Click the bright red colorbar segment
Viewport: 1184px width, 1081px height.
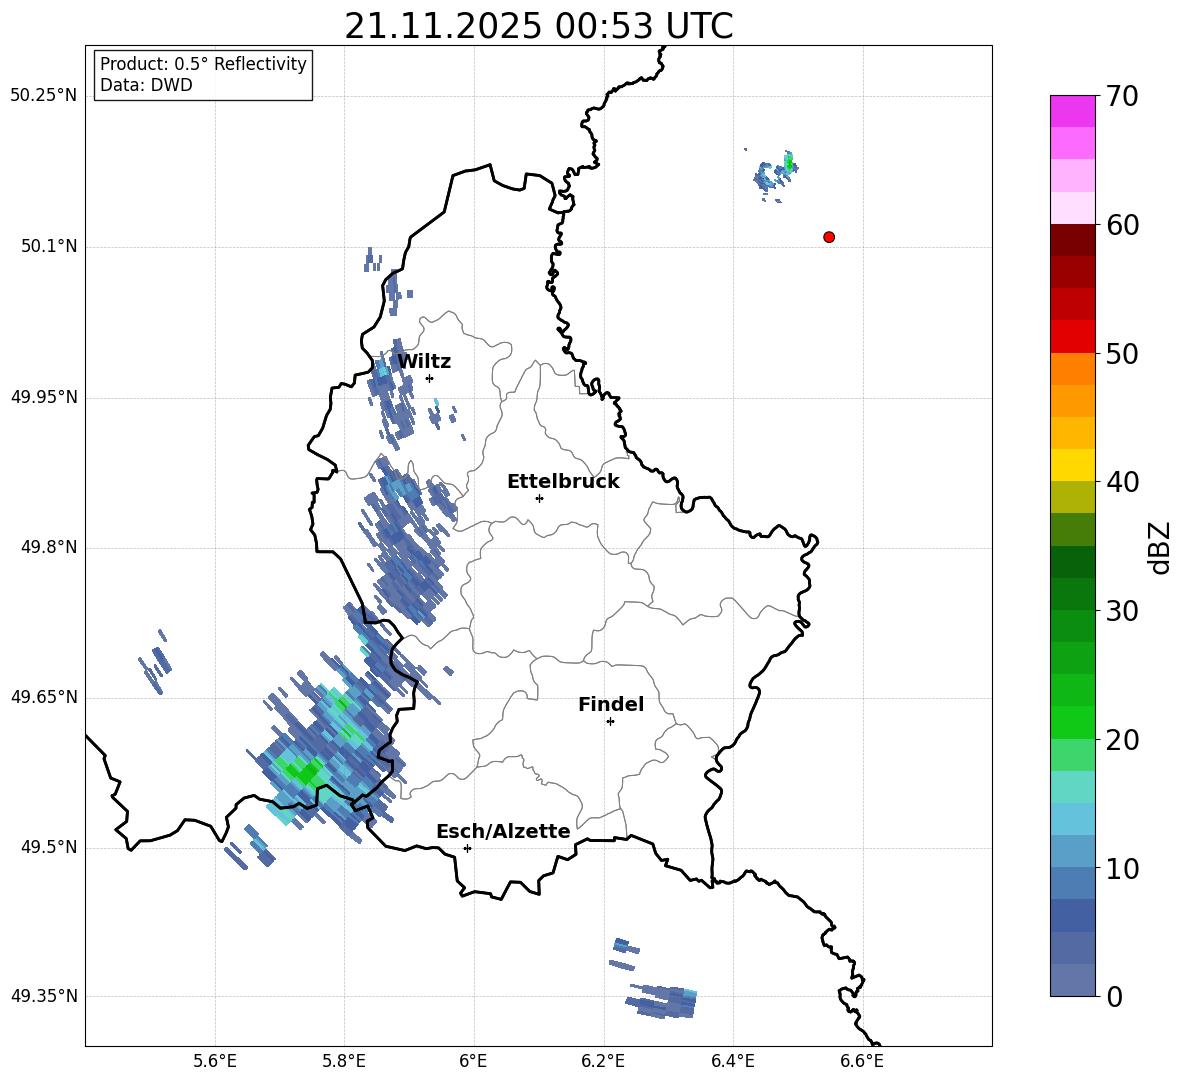click(x=1072, y=337)
